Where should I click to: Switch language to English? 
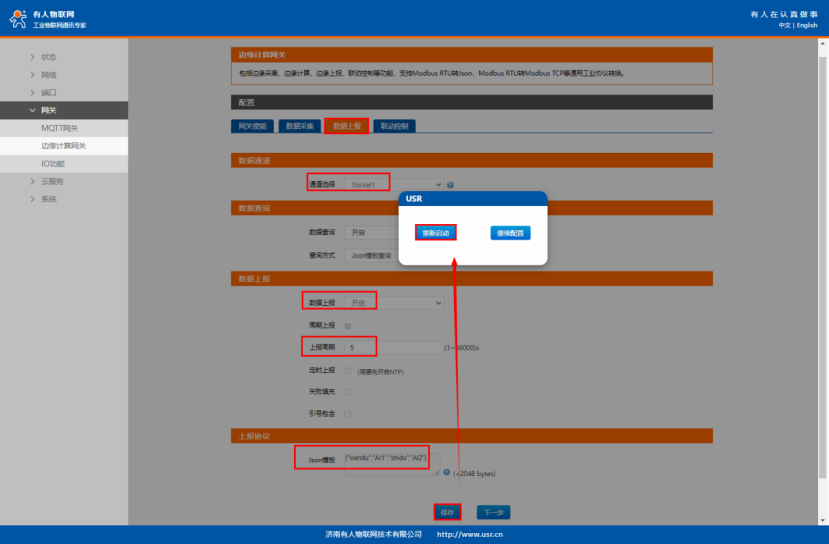pos(807,25)
